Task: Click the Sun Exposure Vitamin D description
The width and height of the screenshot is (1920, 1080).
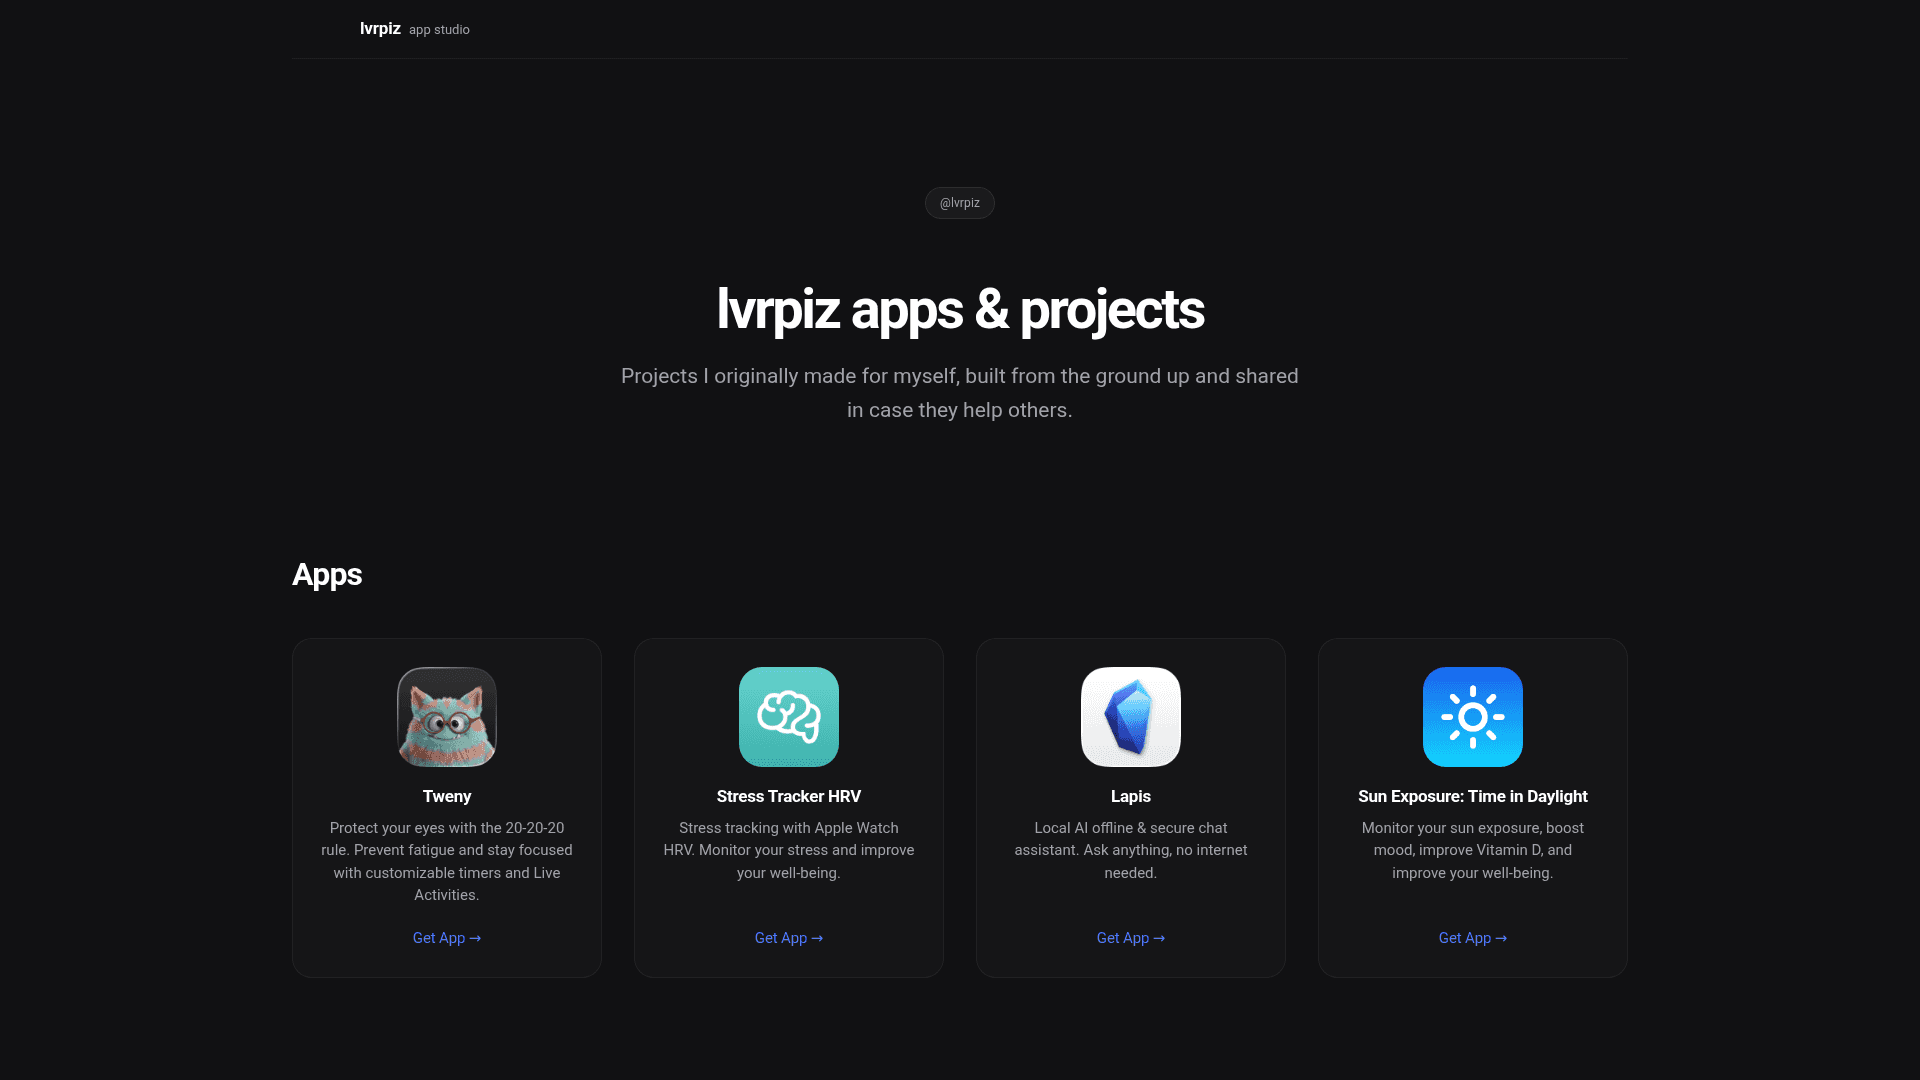Action: click(x=1473, y=850)
